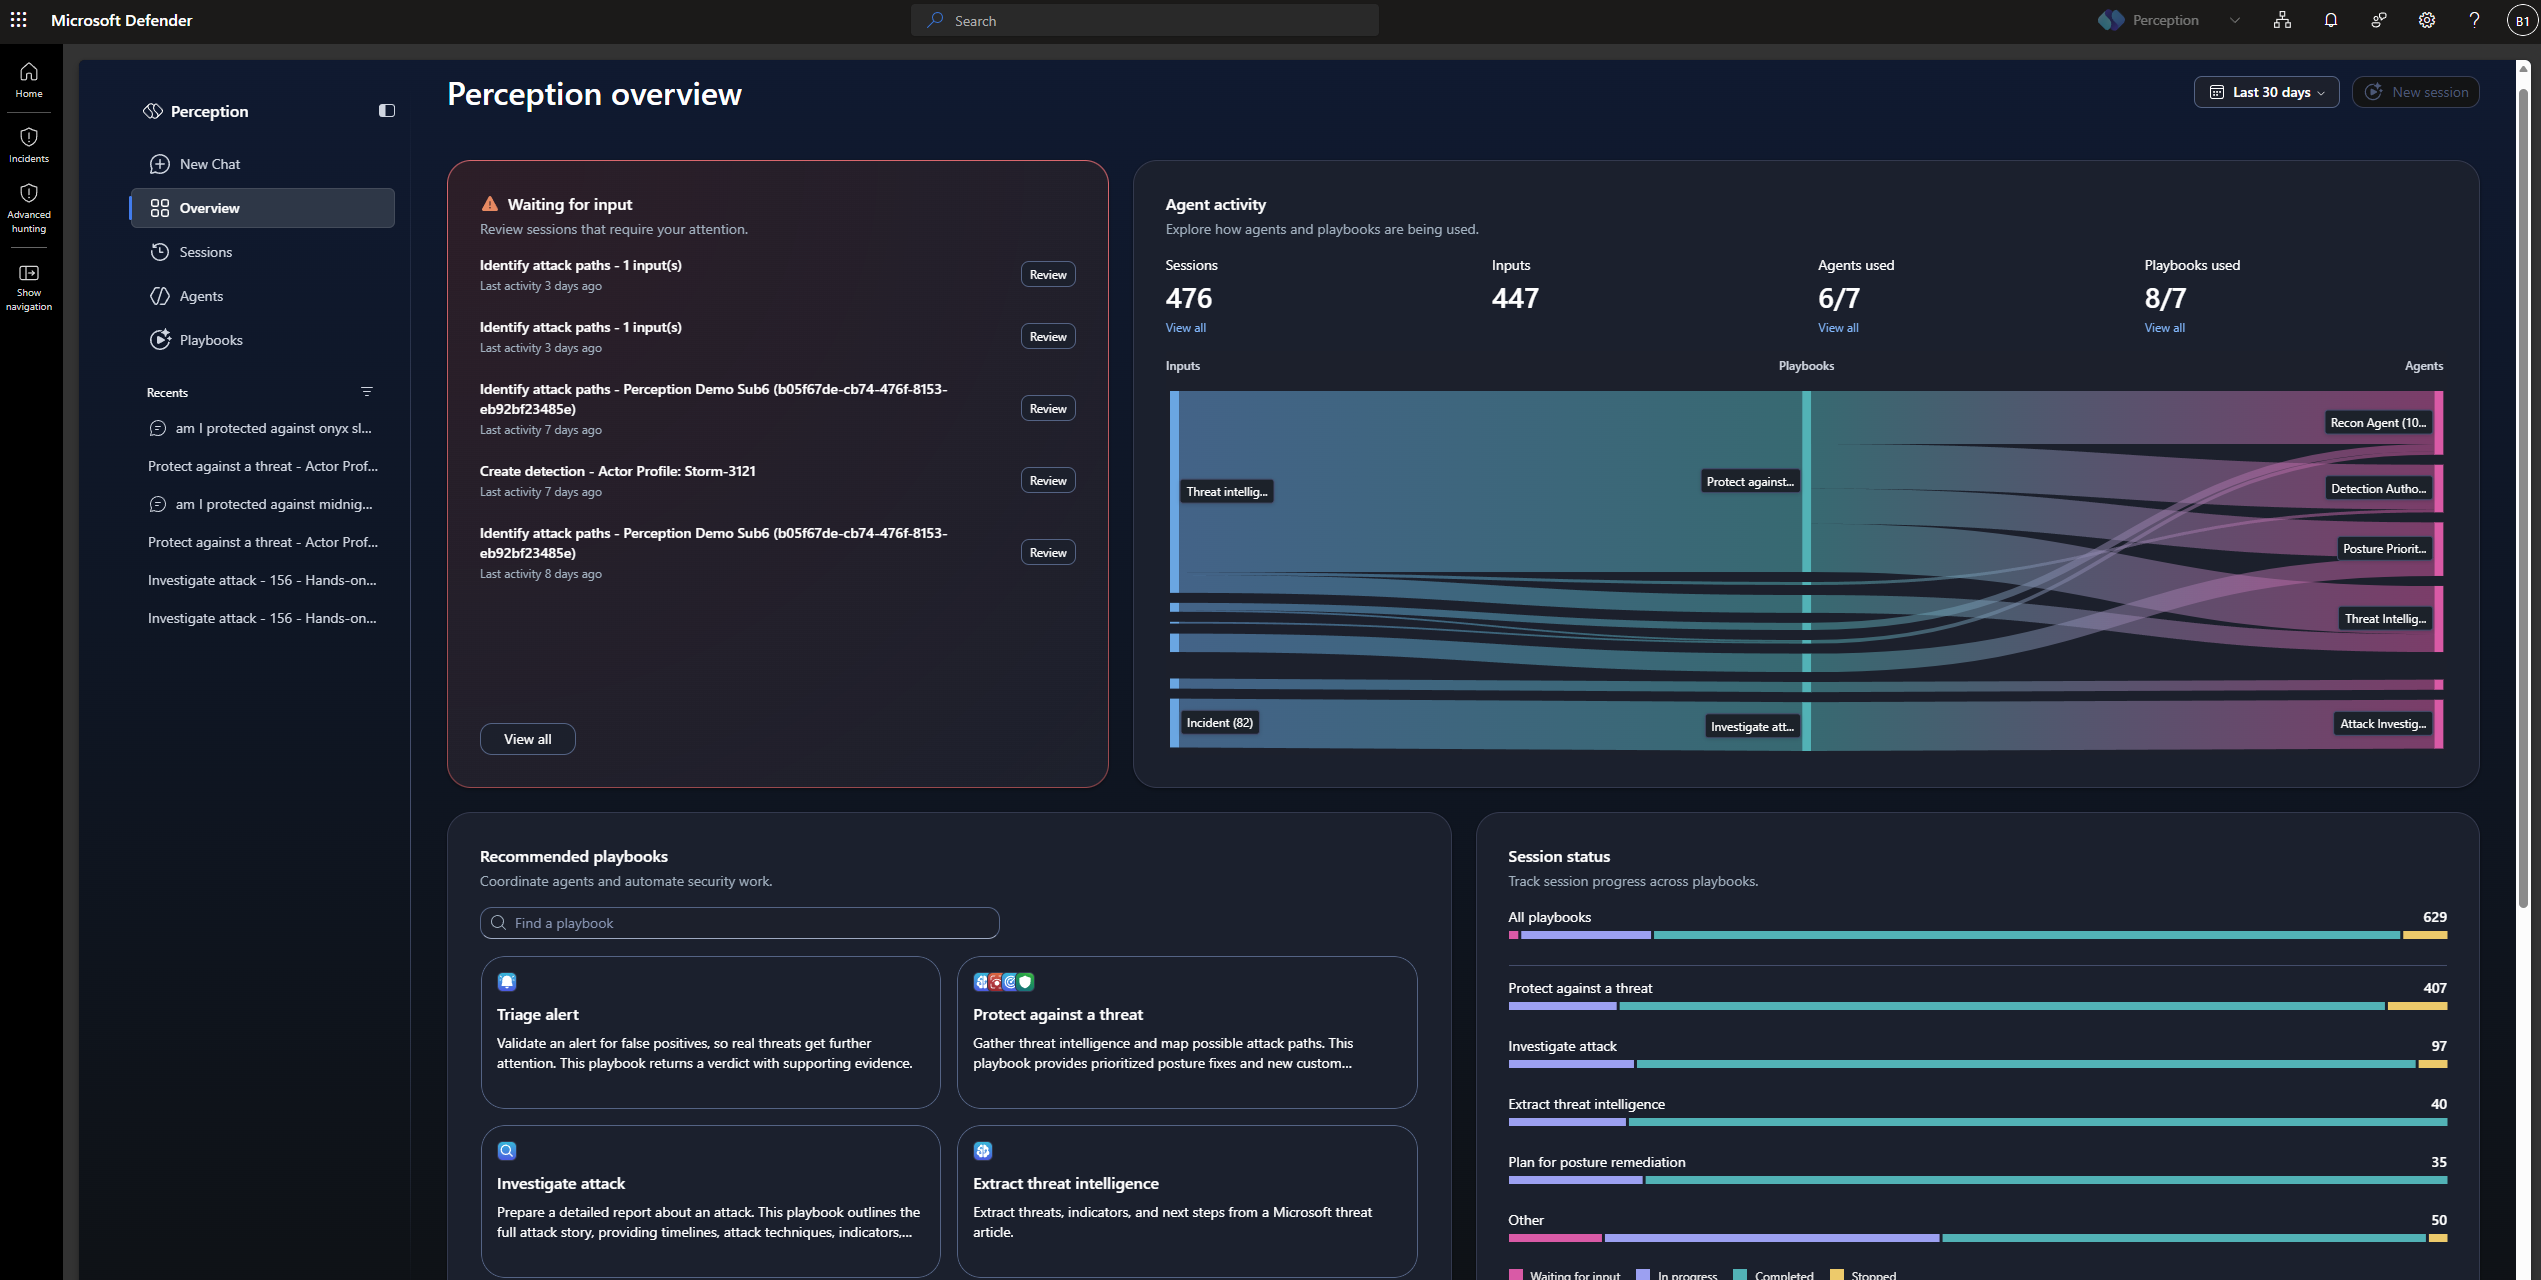2541x1280 pixels.
Task: Click View all under Sessions count
Action: (x=1185, y=328)
